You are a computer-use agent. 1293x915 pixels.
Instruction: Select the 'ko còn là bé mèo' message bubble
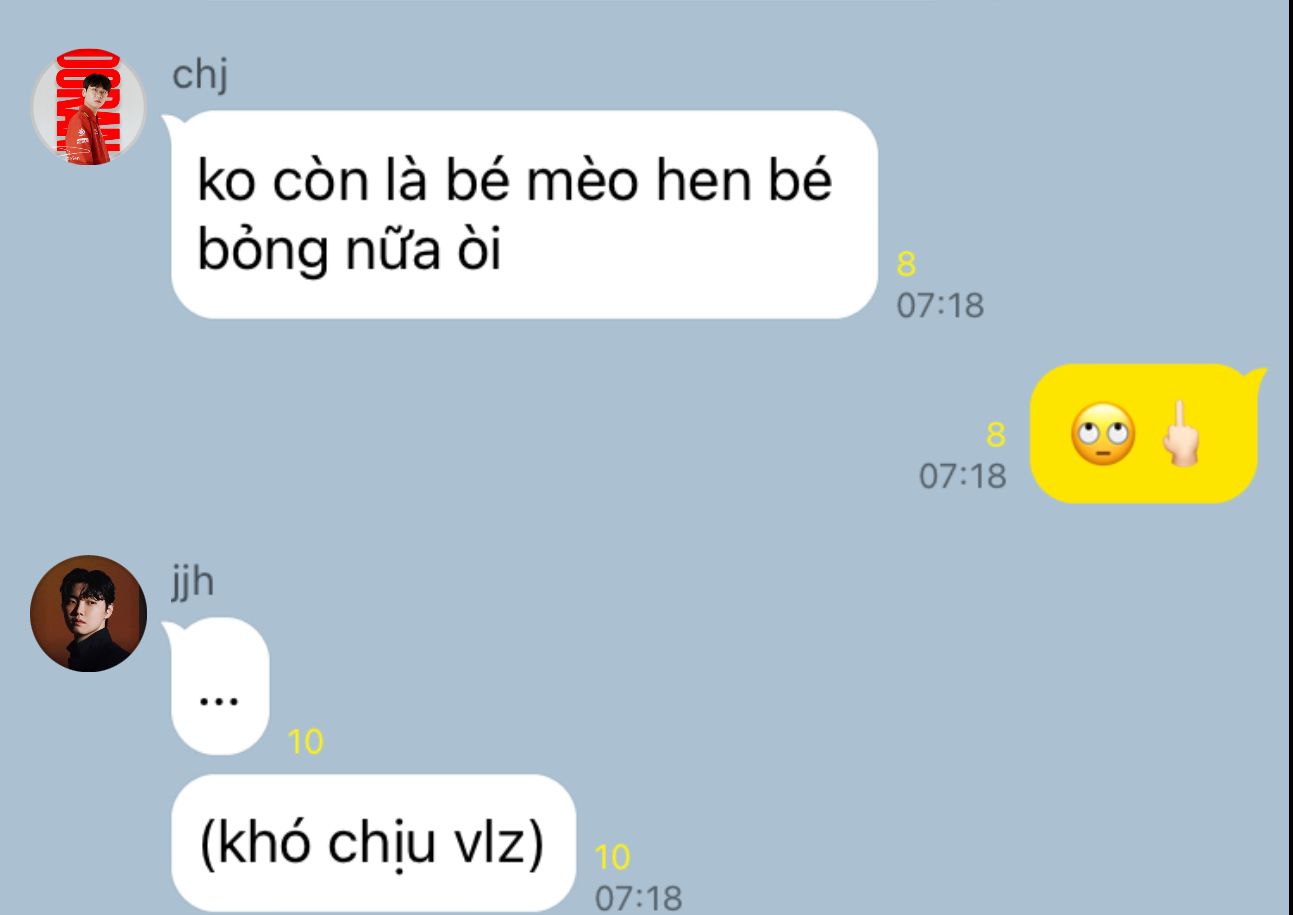(524, 214)
